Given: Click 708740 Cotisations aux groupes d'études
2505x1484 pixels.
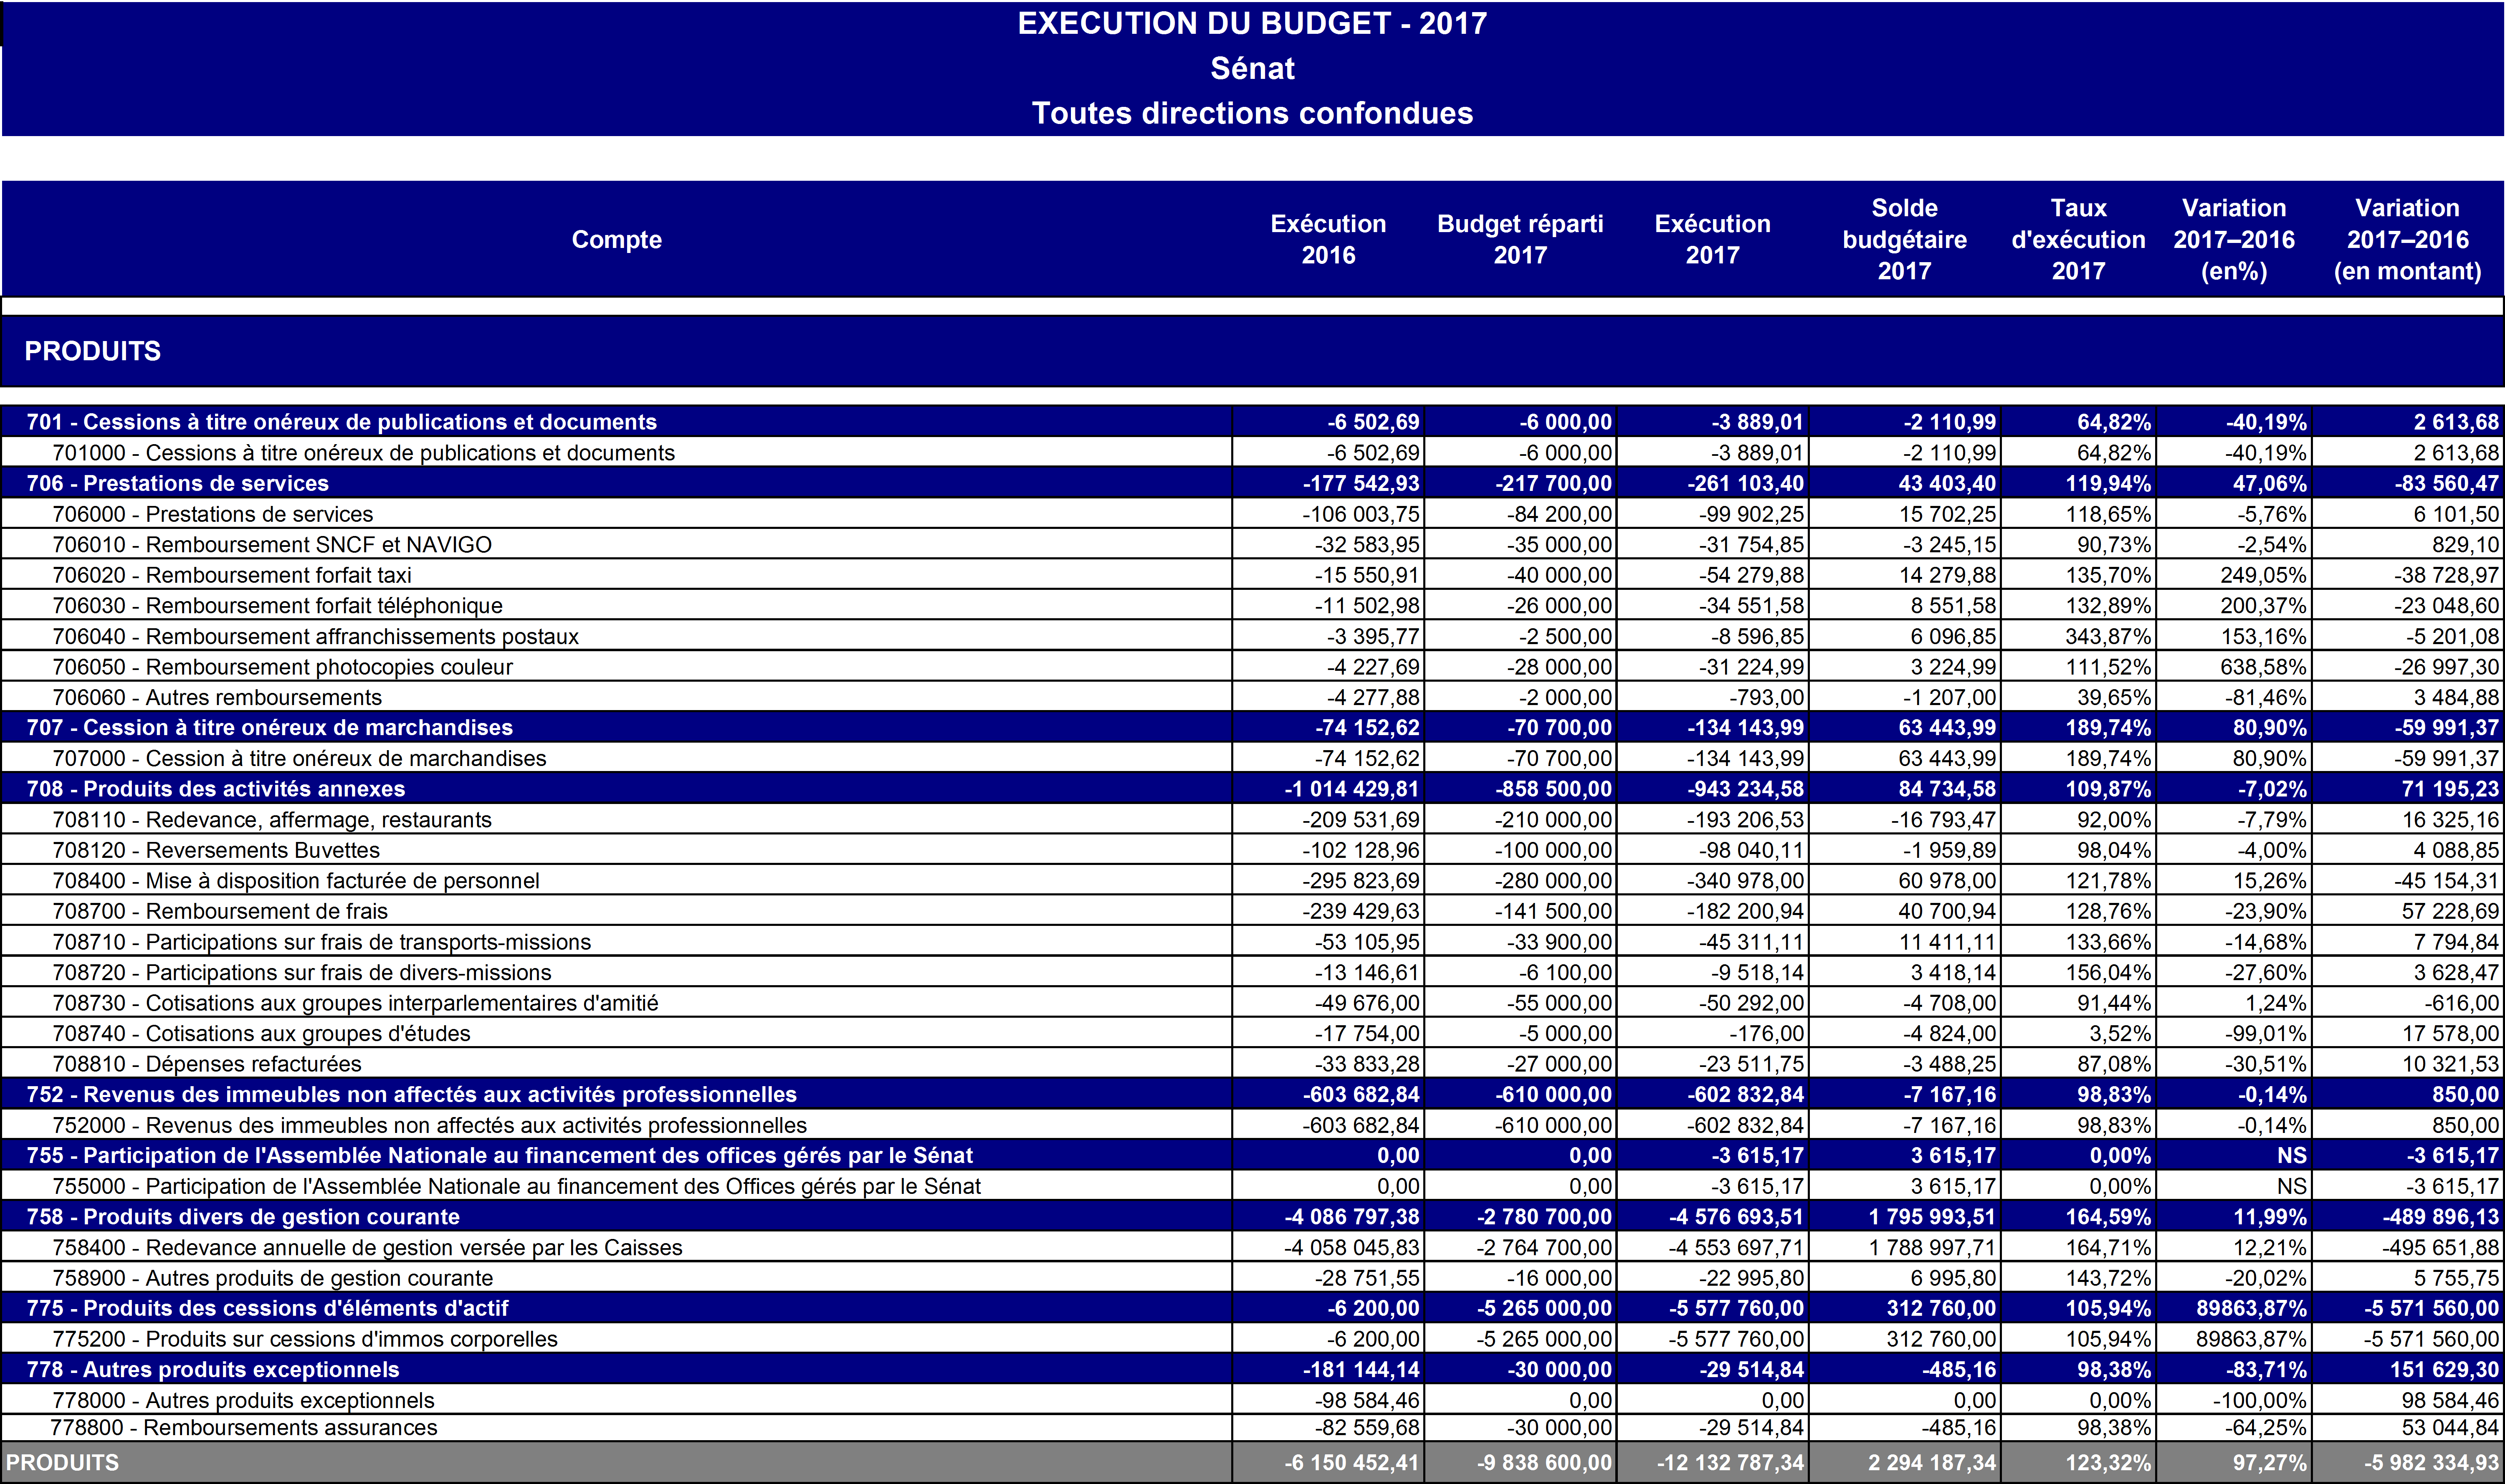Looking at the screenshot, I should tap(261, 1033).
